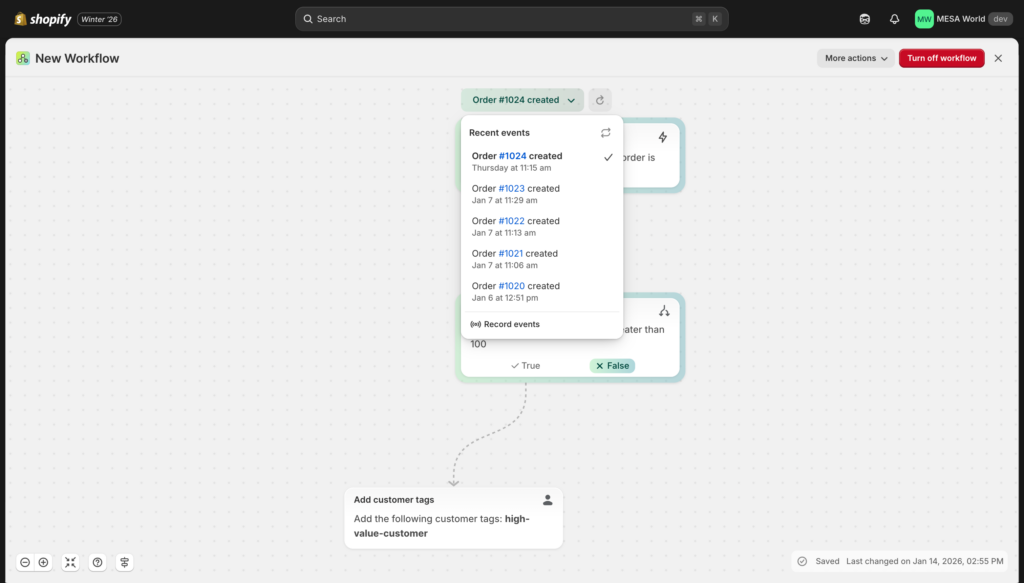
Task: Click the branch icon on the condition card
Action: (664, 310)
